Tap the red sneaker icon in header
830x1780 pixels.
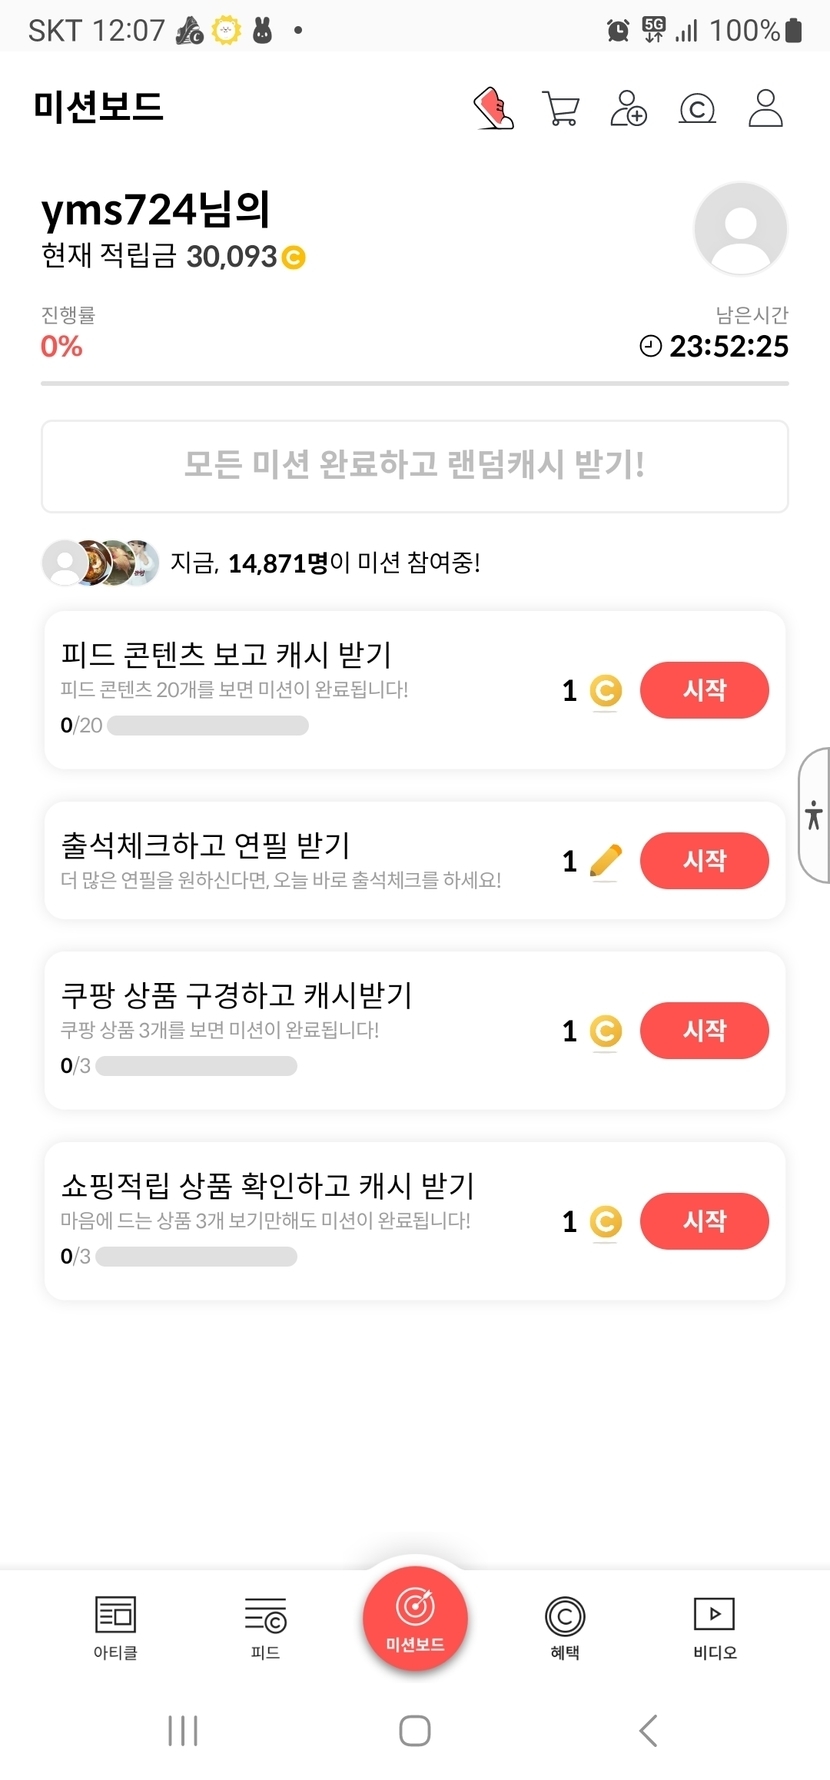point(493,108)
